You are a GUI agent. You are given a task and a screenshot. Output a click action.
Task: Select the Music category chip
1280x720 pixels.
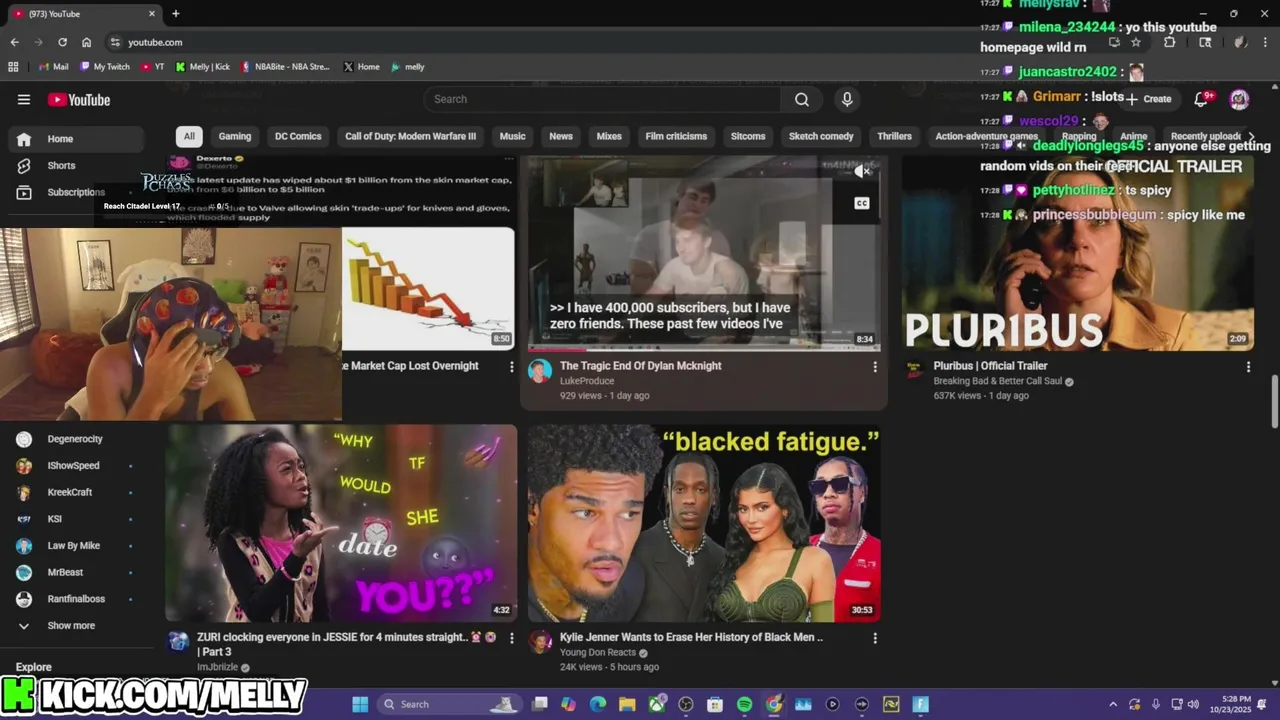coord(512,136)
